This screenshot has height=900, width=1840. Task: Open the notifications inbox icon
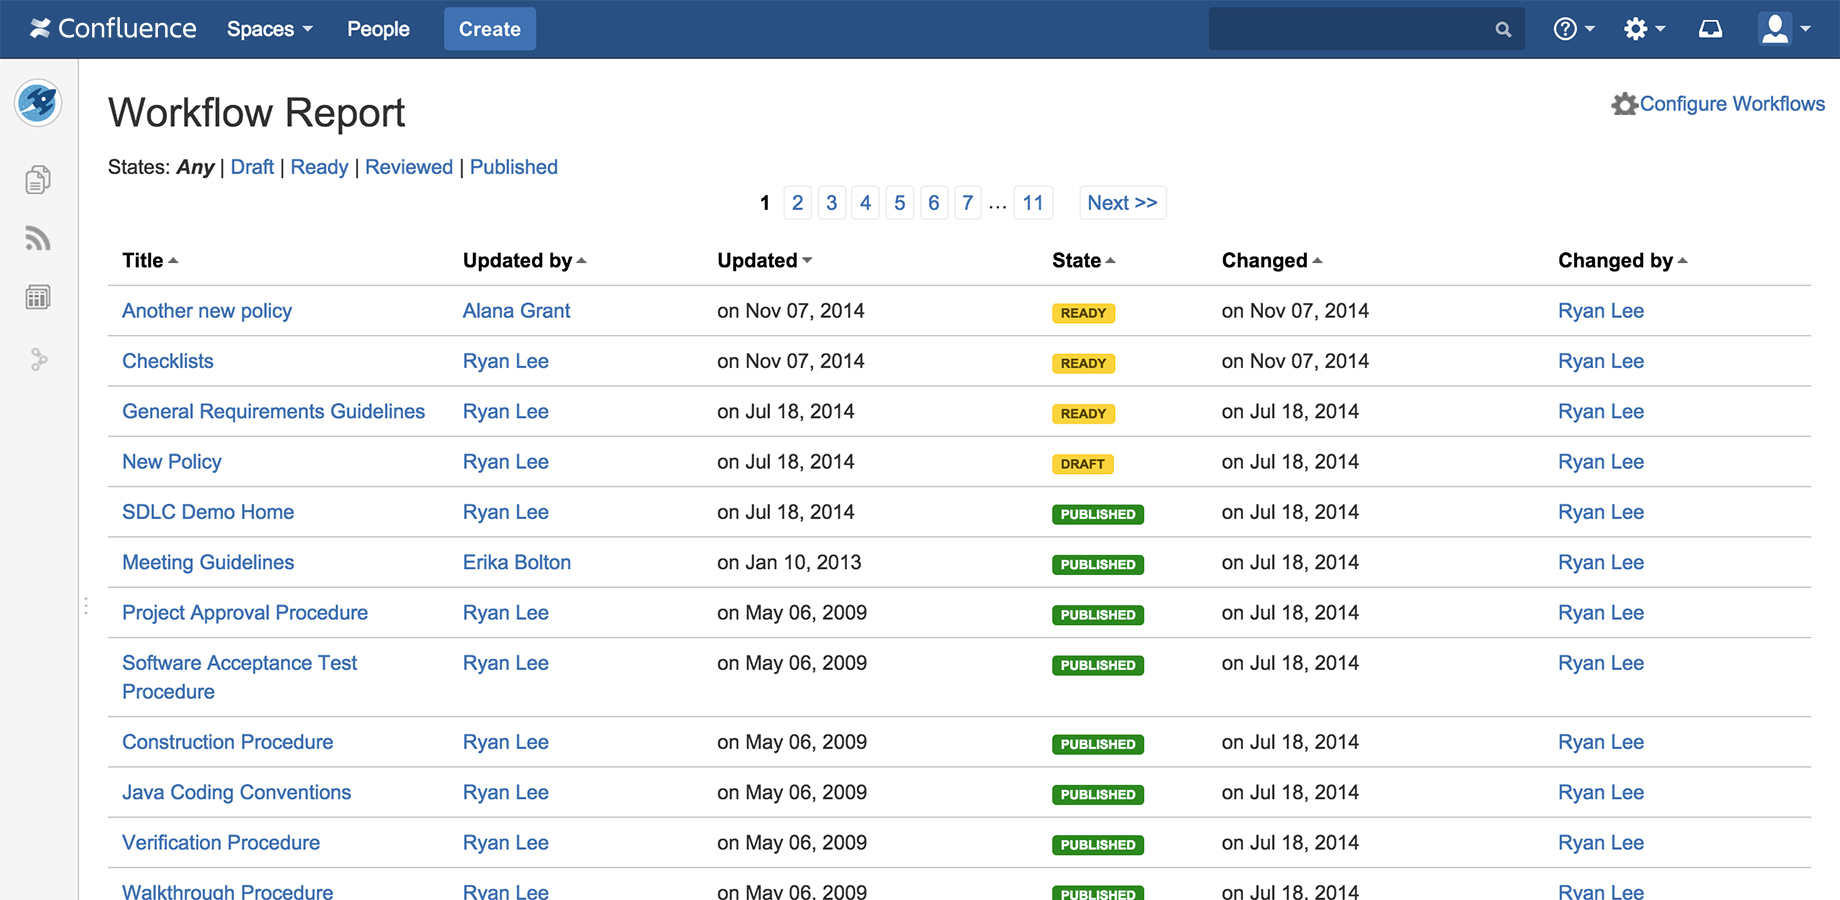pyautogui.click(x=1710, y=29)
